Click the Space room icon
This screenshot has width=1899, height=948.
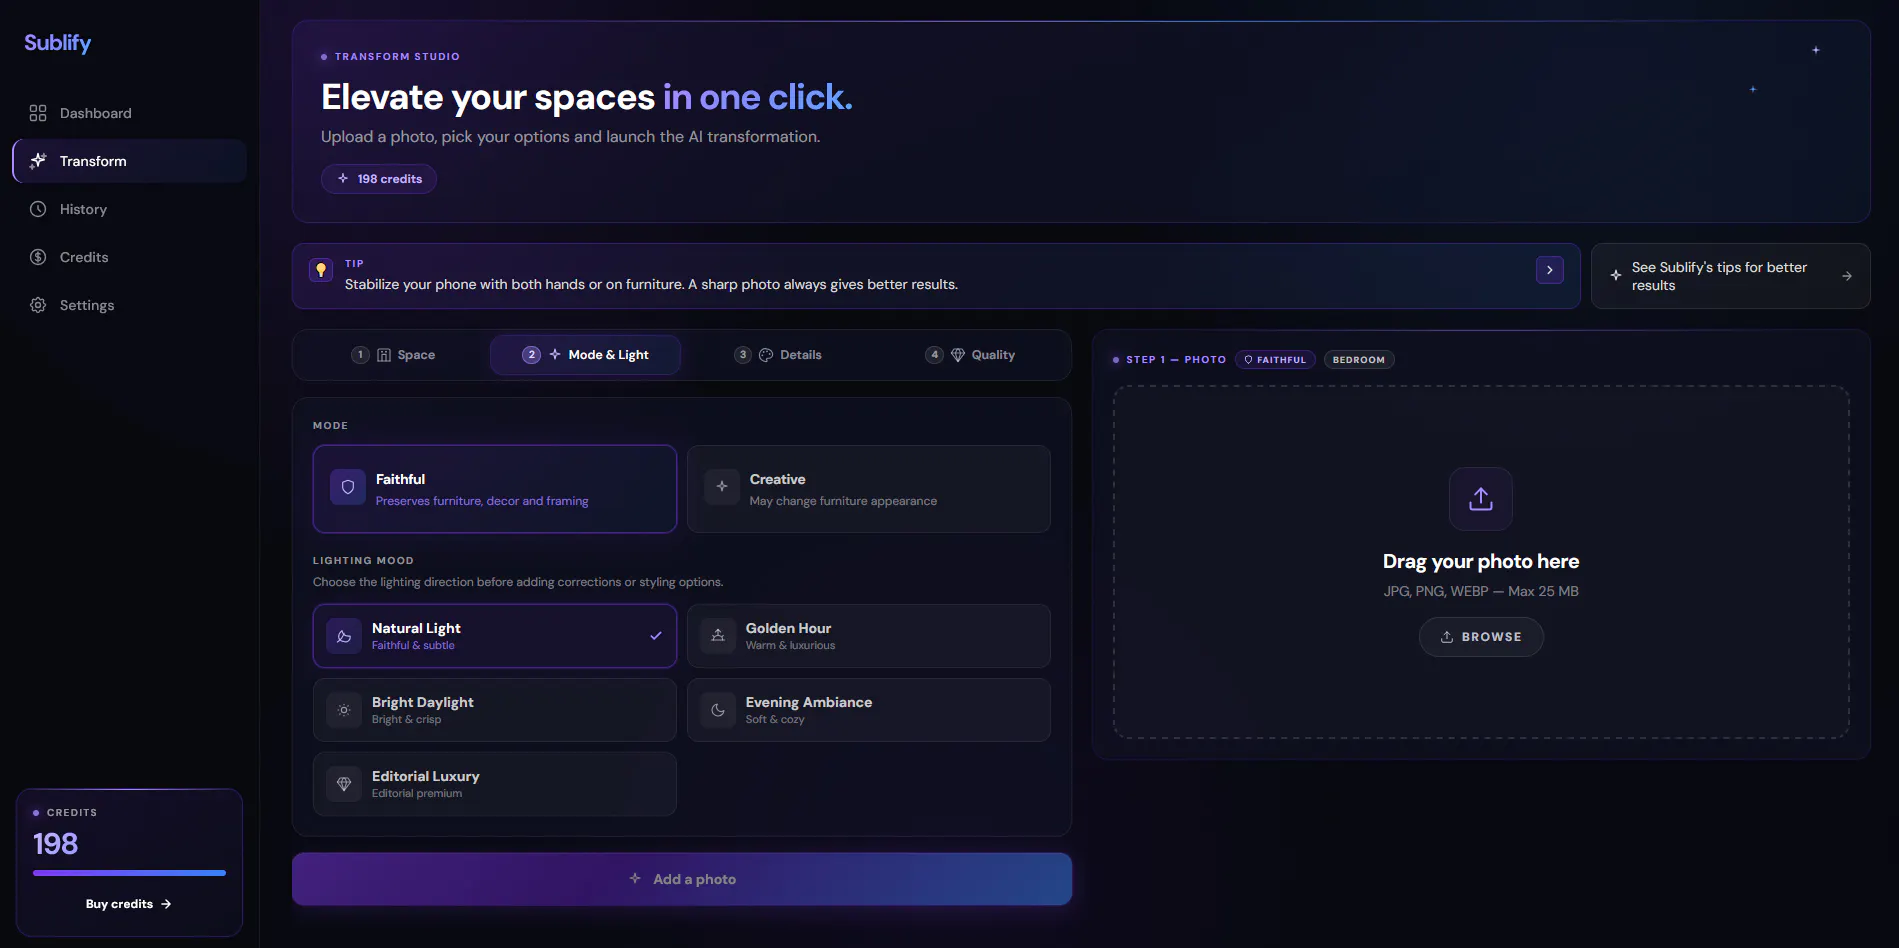point(384,355)
